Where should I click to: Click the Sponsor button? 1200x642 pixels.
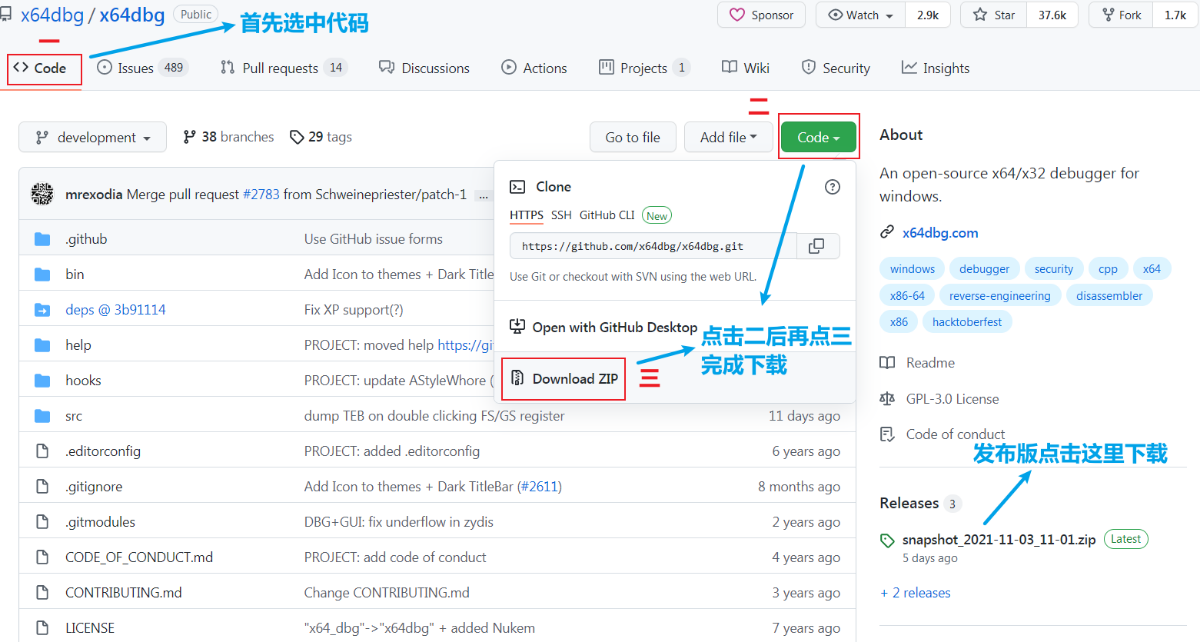point(761,15)
